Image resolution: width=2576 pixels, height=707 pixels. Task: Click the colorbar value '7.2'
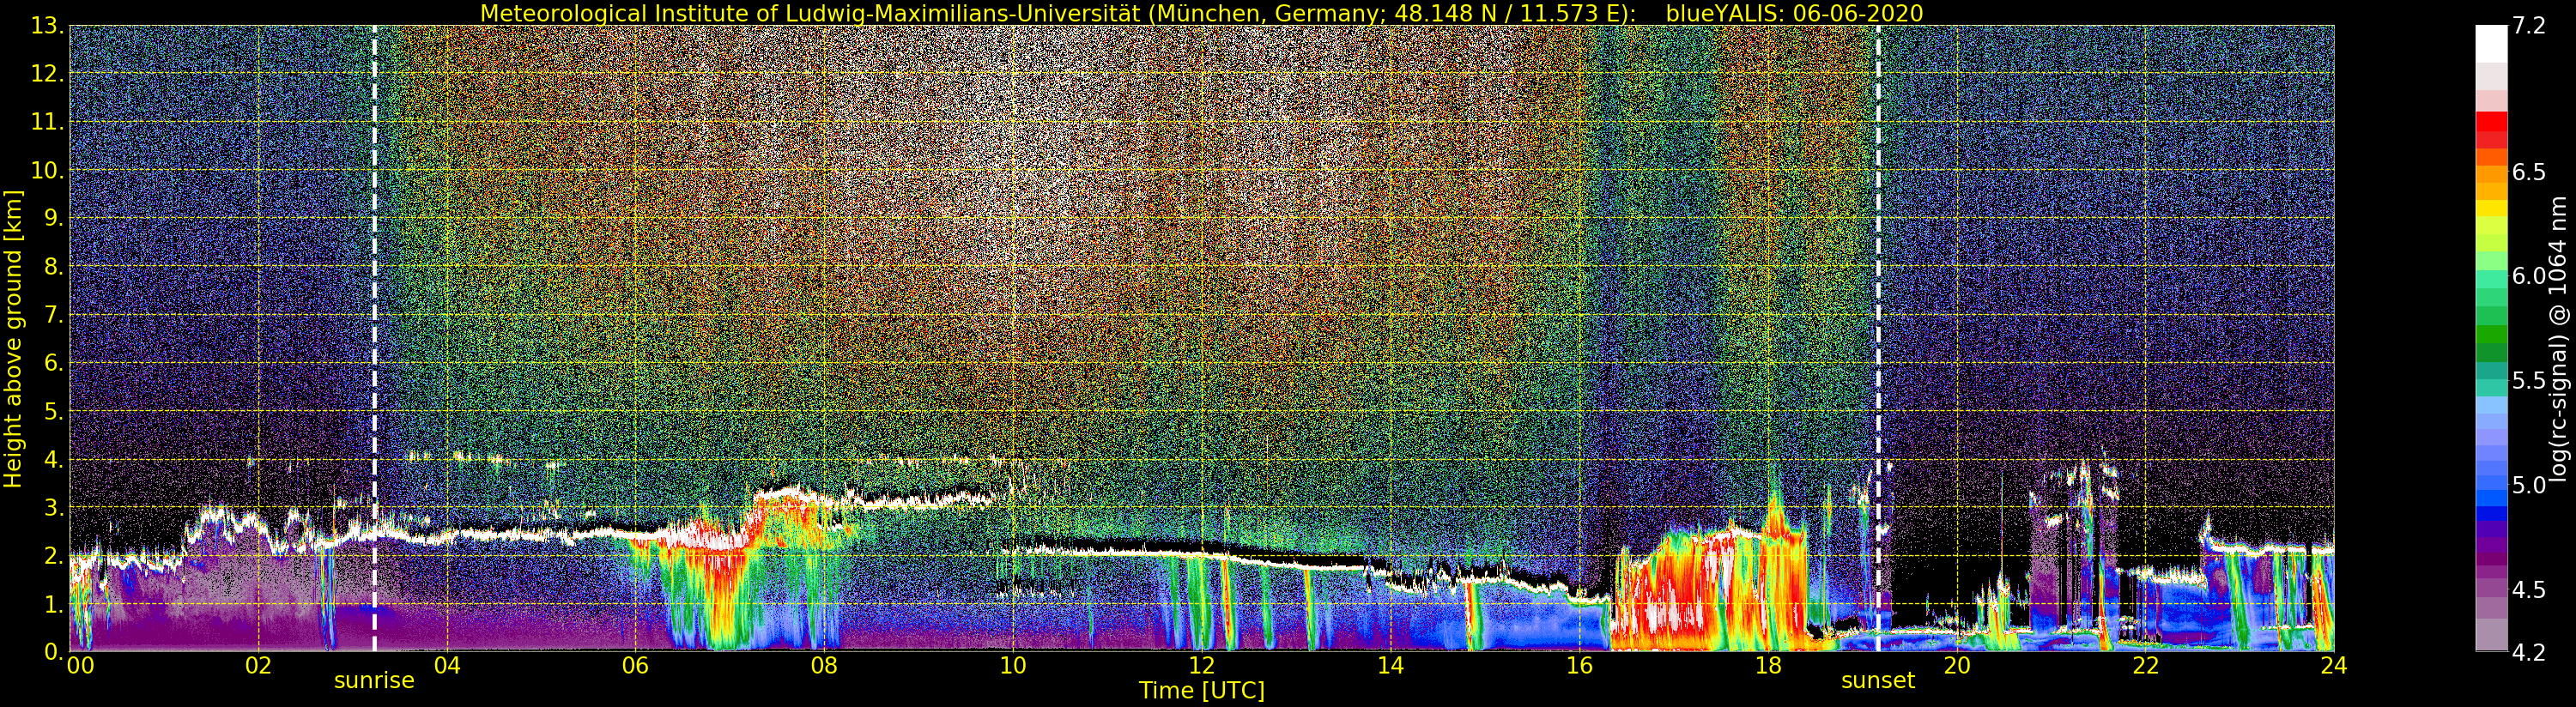click(x=2529, y=26)
